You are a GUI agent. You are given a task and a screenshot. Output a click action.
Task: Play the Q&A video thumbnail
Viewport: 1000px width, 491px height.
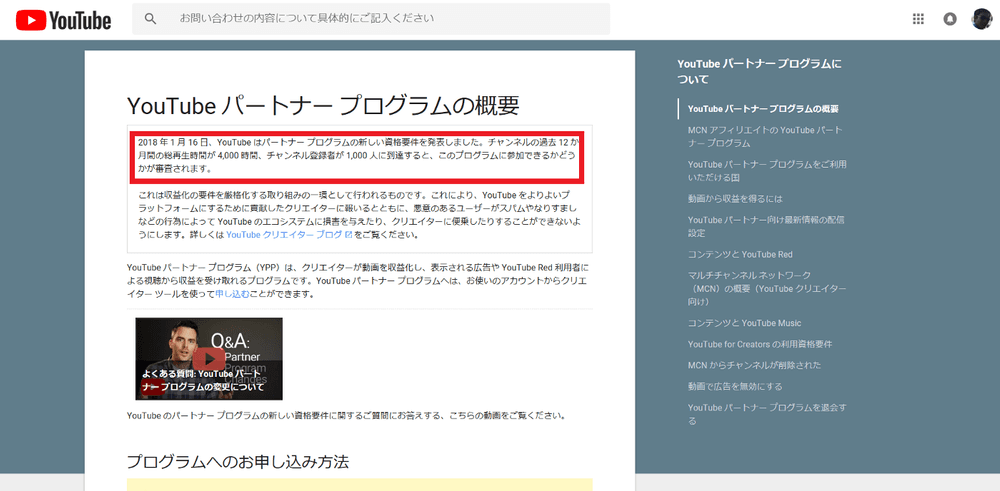point(209,359)
